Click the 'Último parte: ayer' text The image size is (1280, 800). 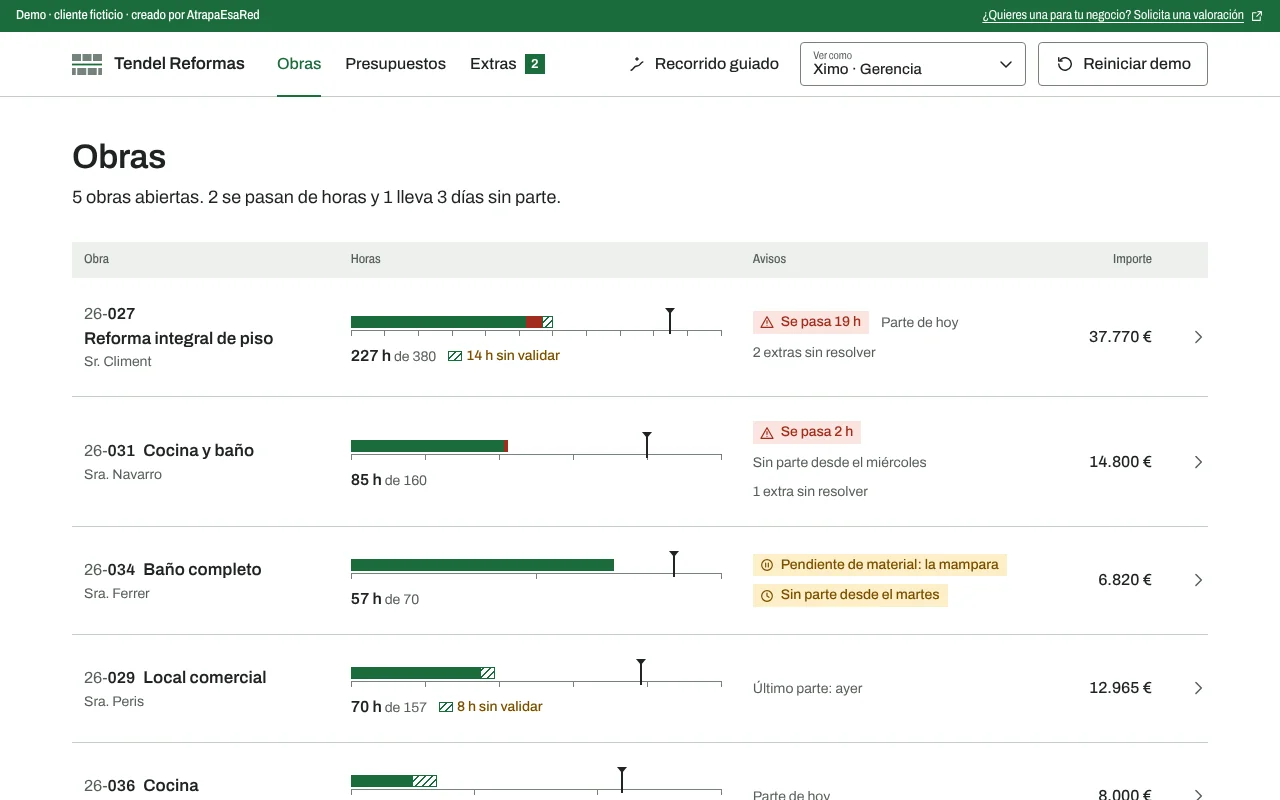808,688
